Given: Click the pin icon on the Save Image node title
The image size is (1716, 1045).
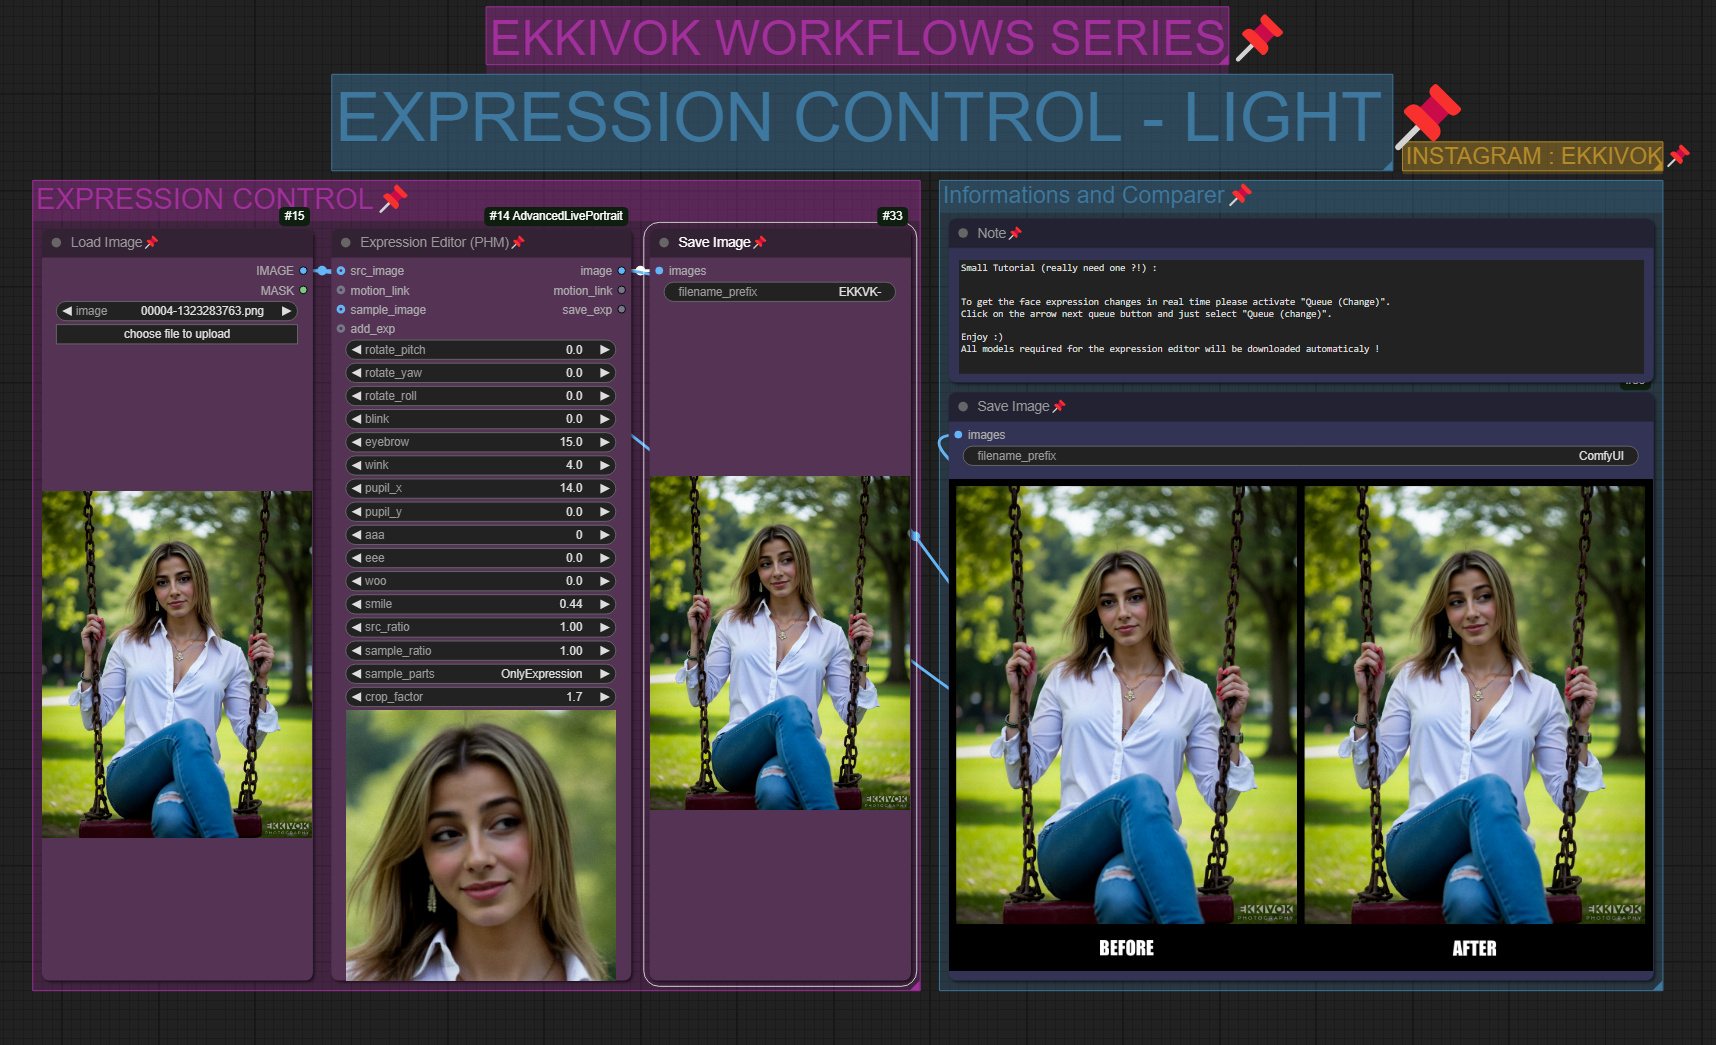Looking at the screenshot, I should [x=762, y=241].
